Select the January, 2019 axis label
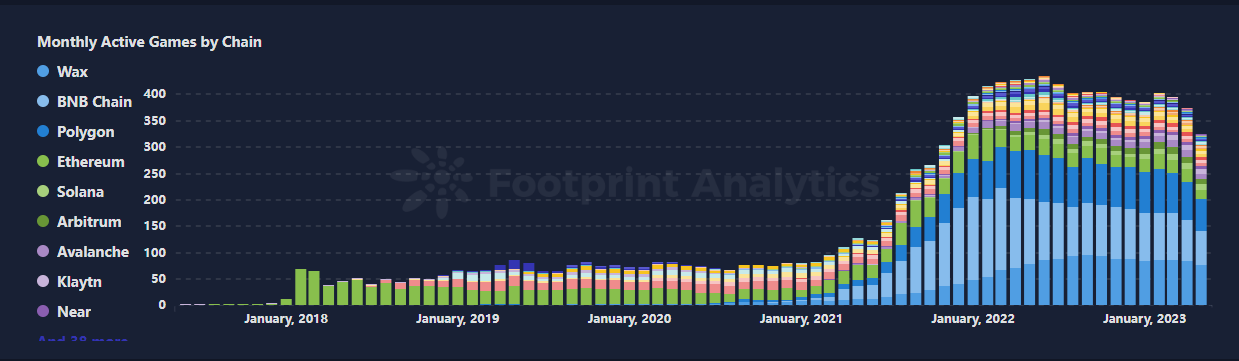 point(457,319)
